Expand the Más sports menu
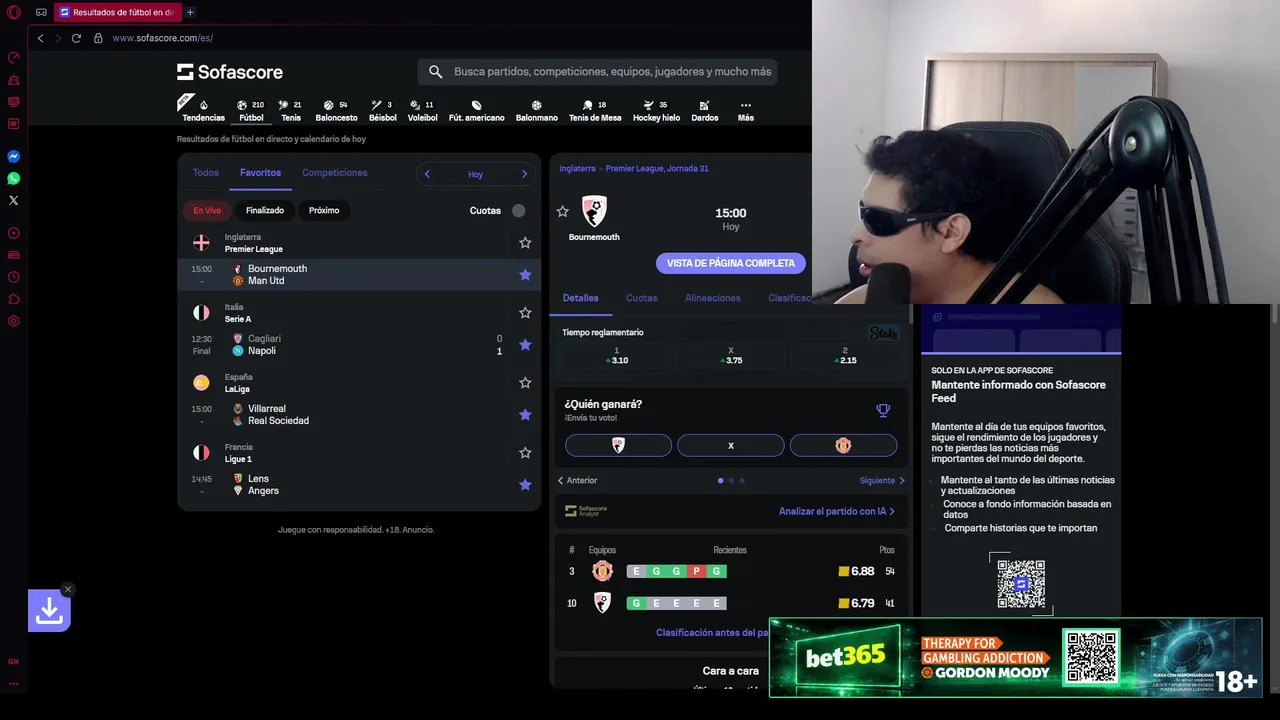This screenshot has width=1280, height=720. 745,111
